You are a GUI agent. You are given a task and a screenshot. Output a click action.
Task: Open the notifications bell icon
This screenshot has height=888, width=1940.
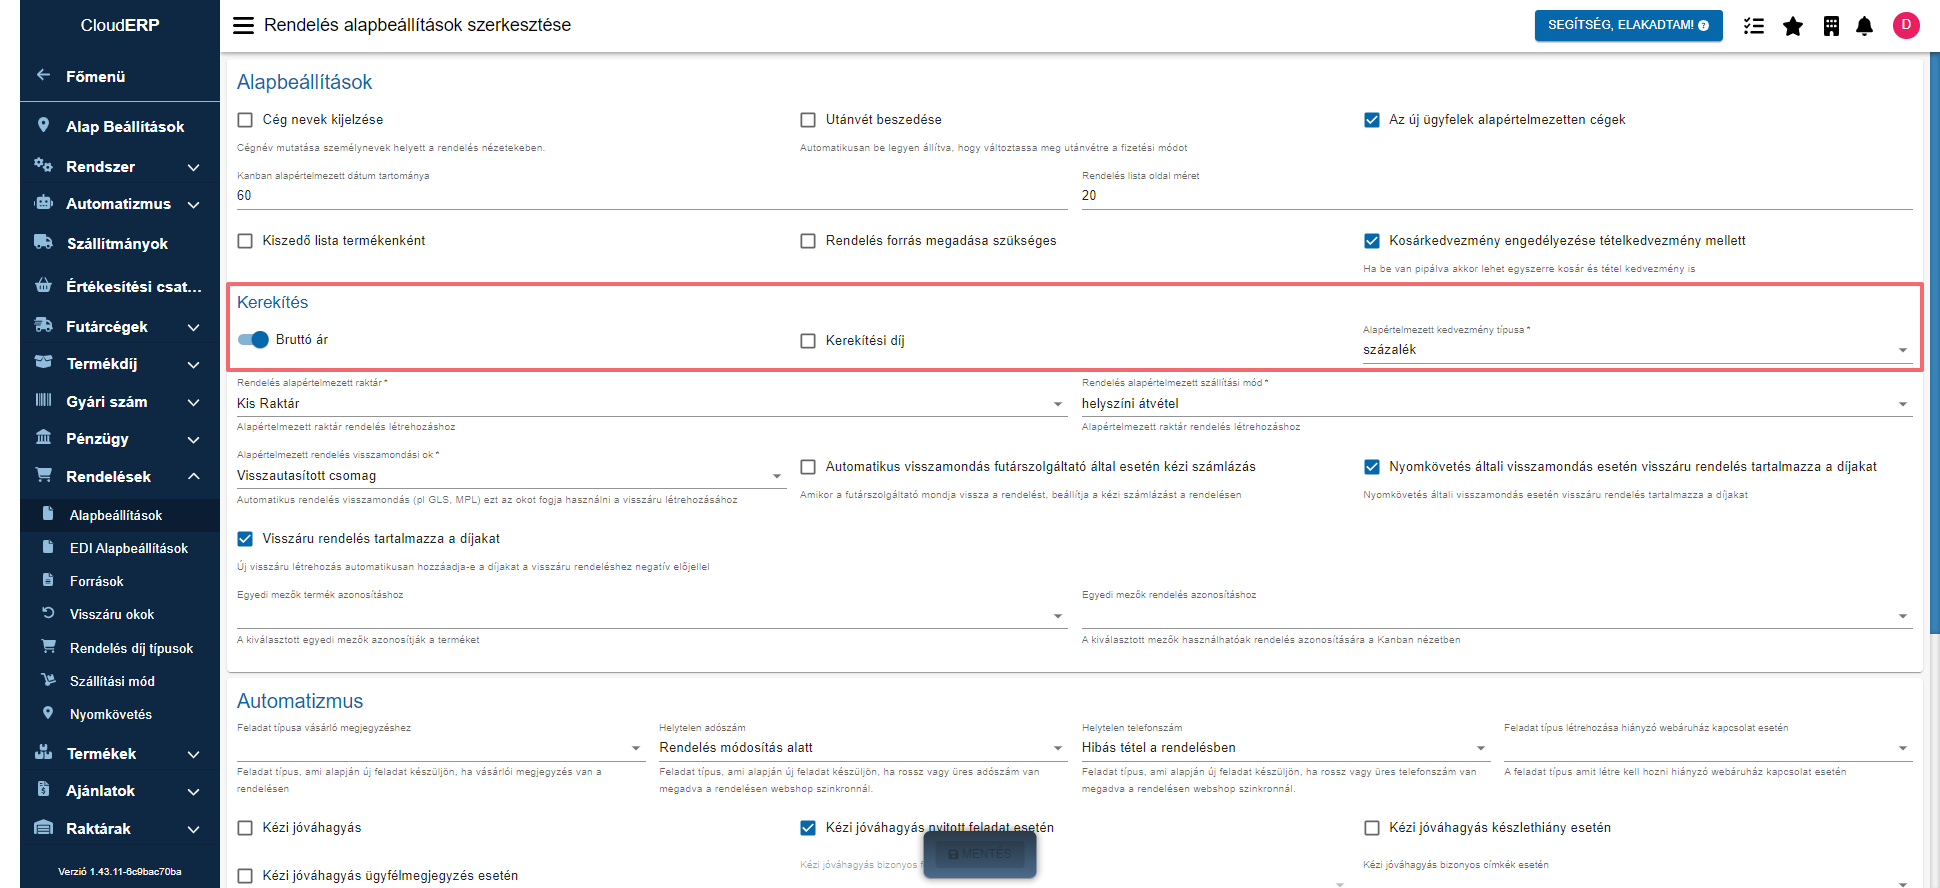[1864, 26]
